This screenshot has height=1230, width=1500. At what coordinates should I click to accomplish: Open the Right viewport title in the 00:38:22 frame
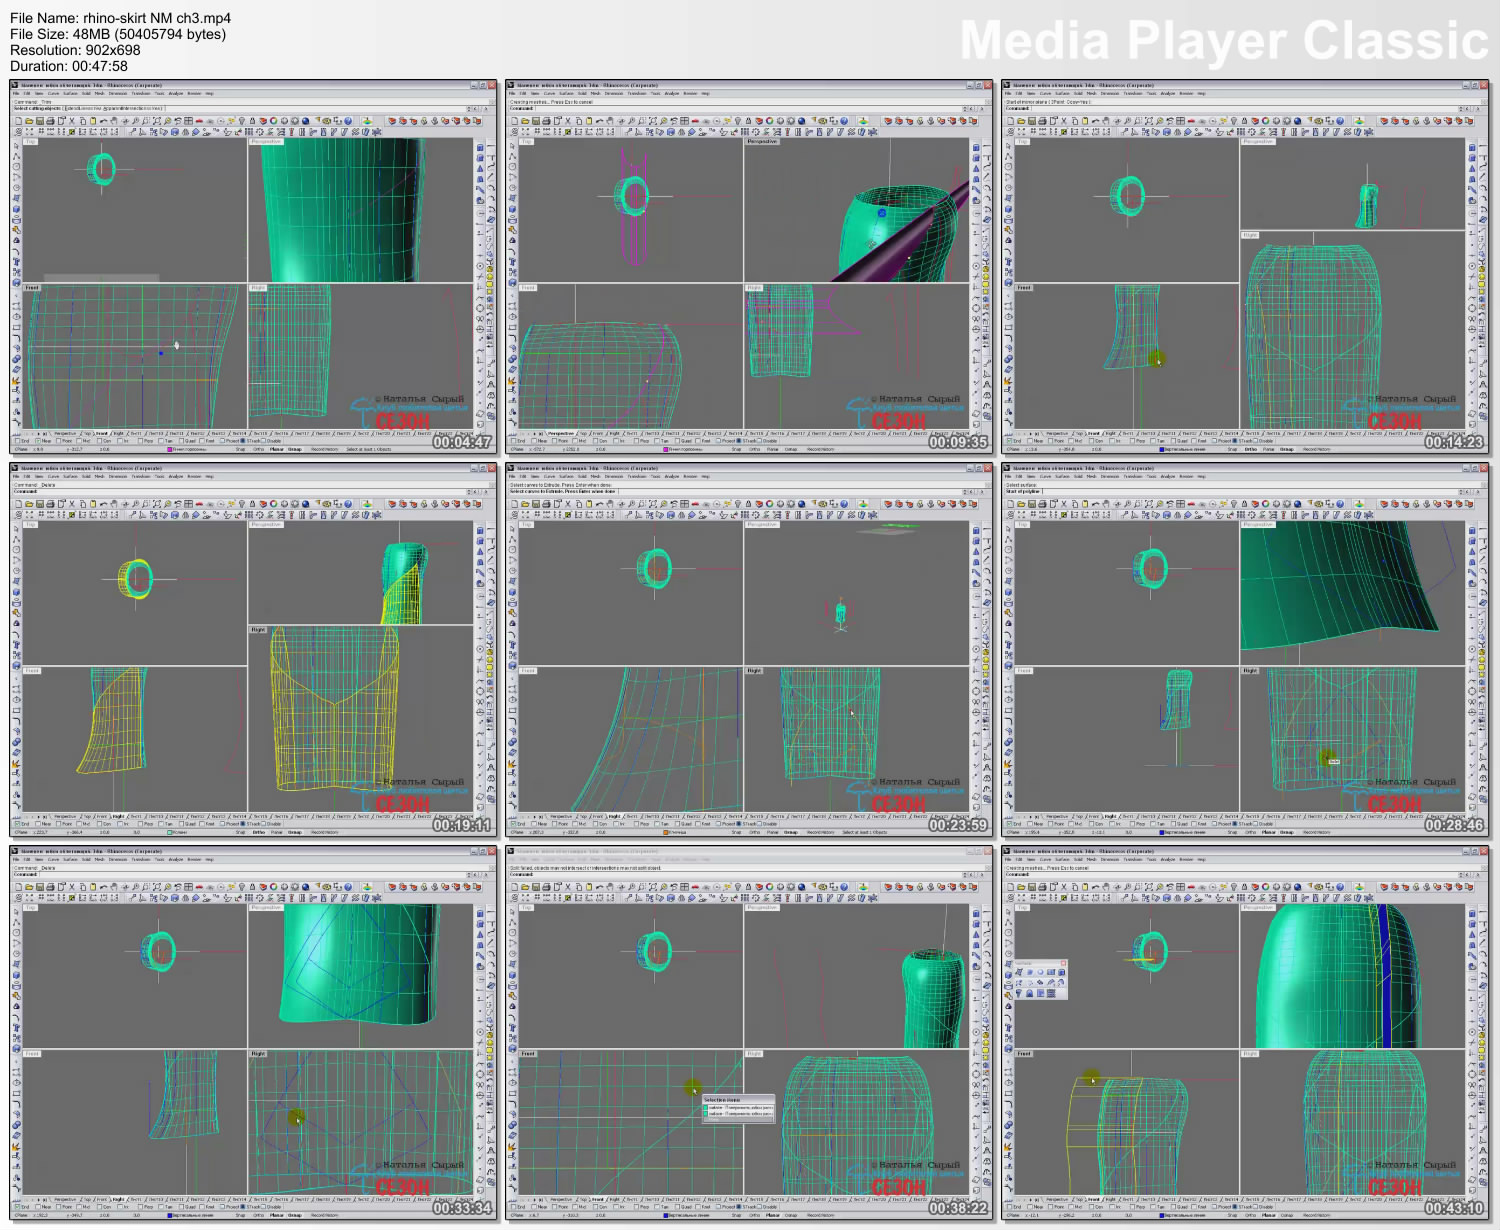pyautogui.click(x=754, y=1054)
